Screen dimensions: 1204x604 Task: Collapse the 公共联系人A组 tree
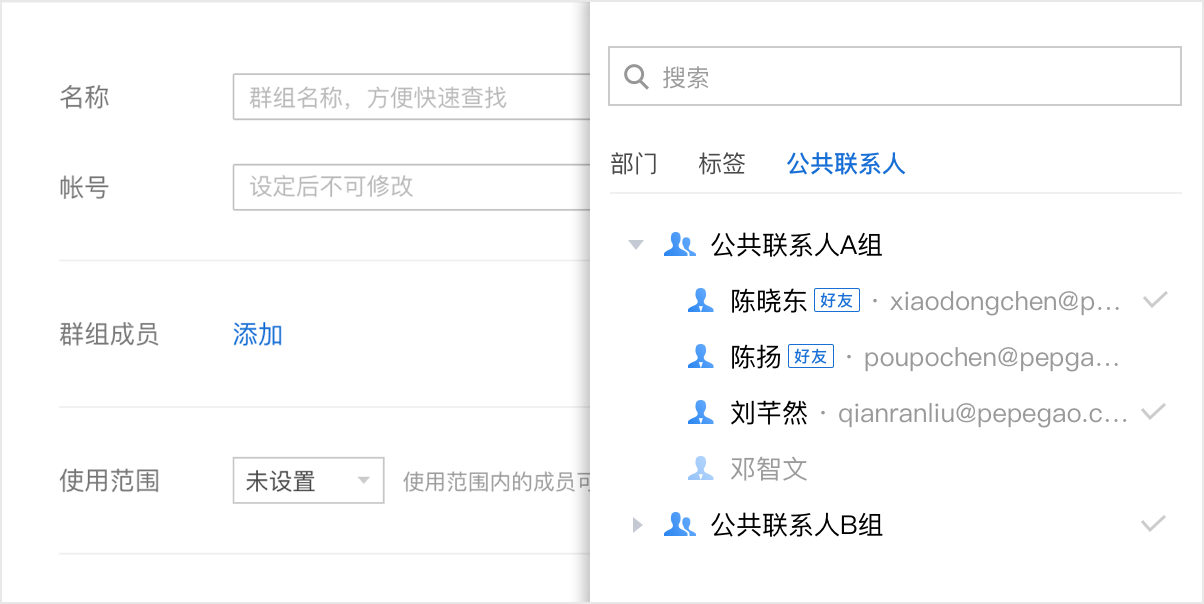point(637,243)
